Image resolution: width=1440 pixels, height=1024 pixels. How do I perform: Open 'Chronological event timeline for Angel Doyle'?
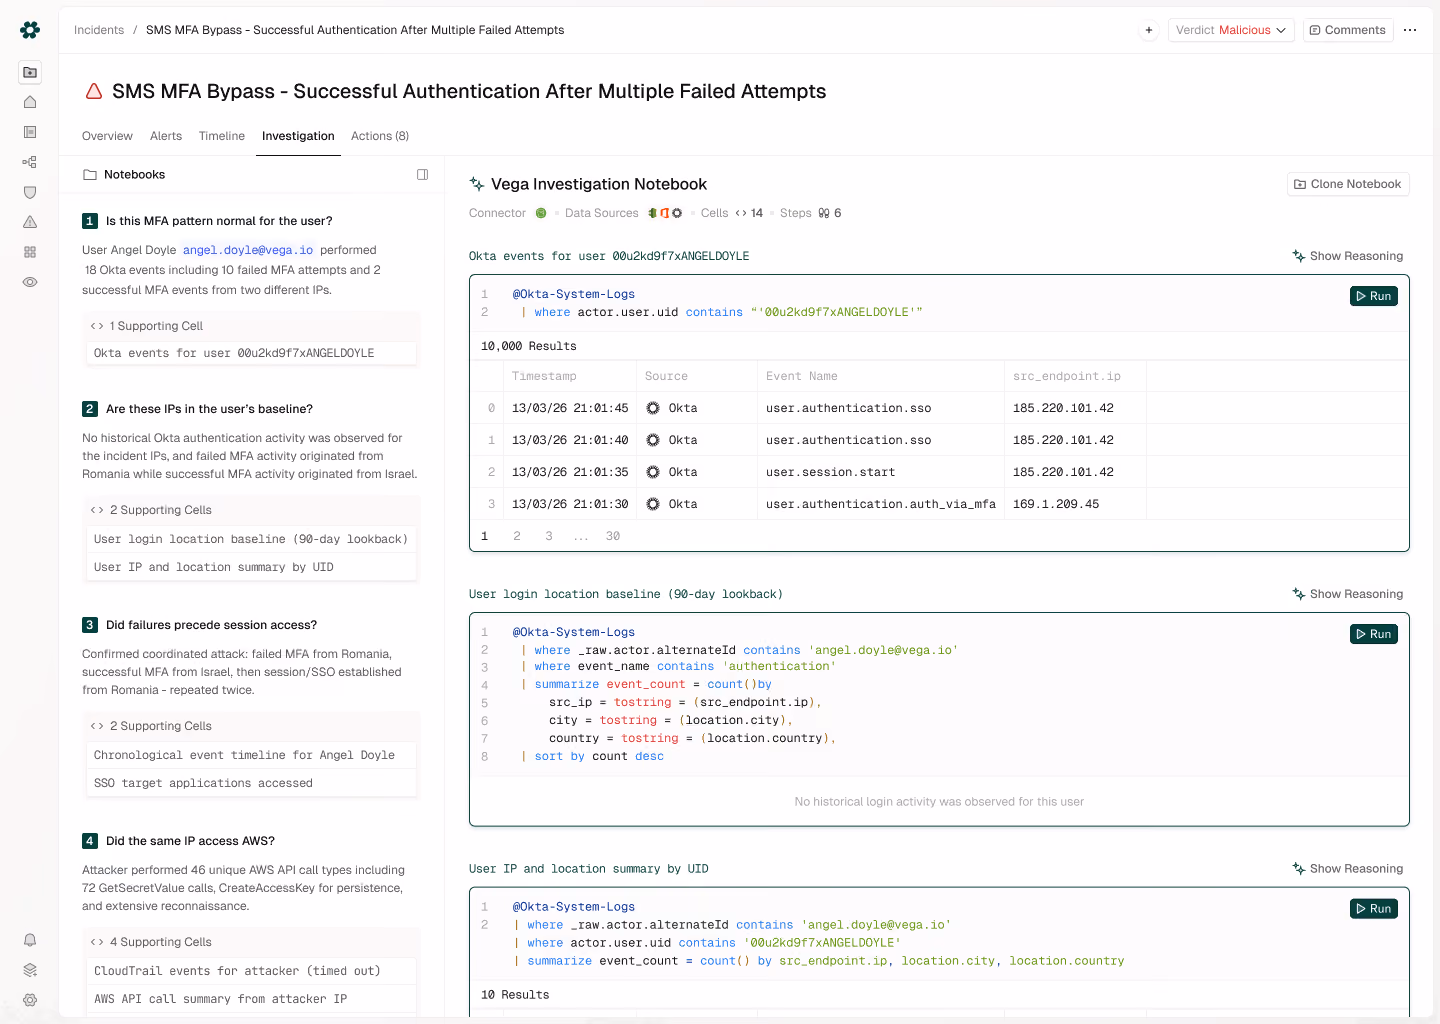(252, 755)
